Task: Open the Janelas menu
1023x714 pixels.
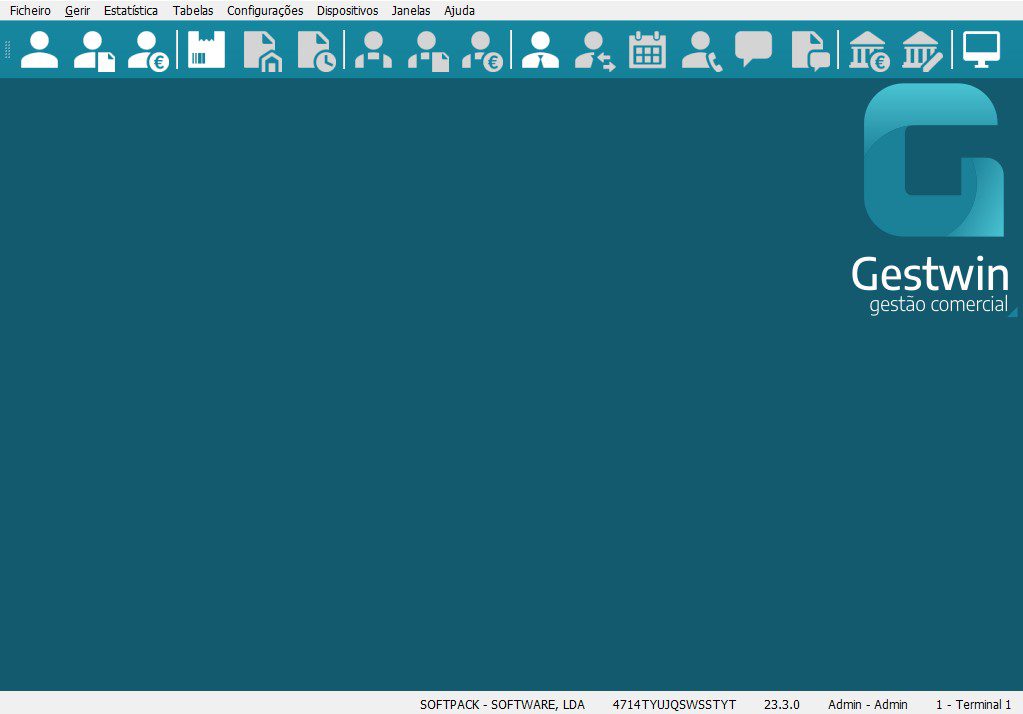Action: [410, 10]
